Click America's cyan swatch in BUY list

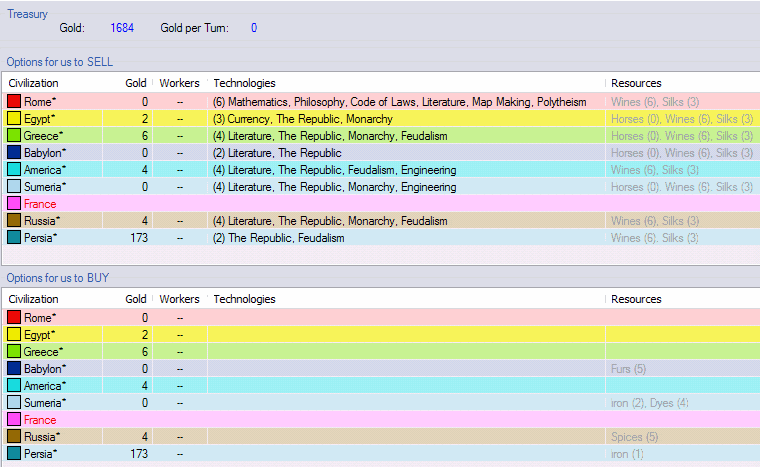coord(14,385)
